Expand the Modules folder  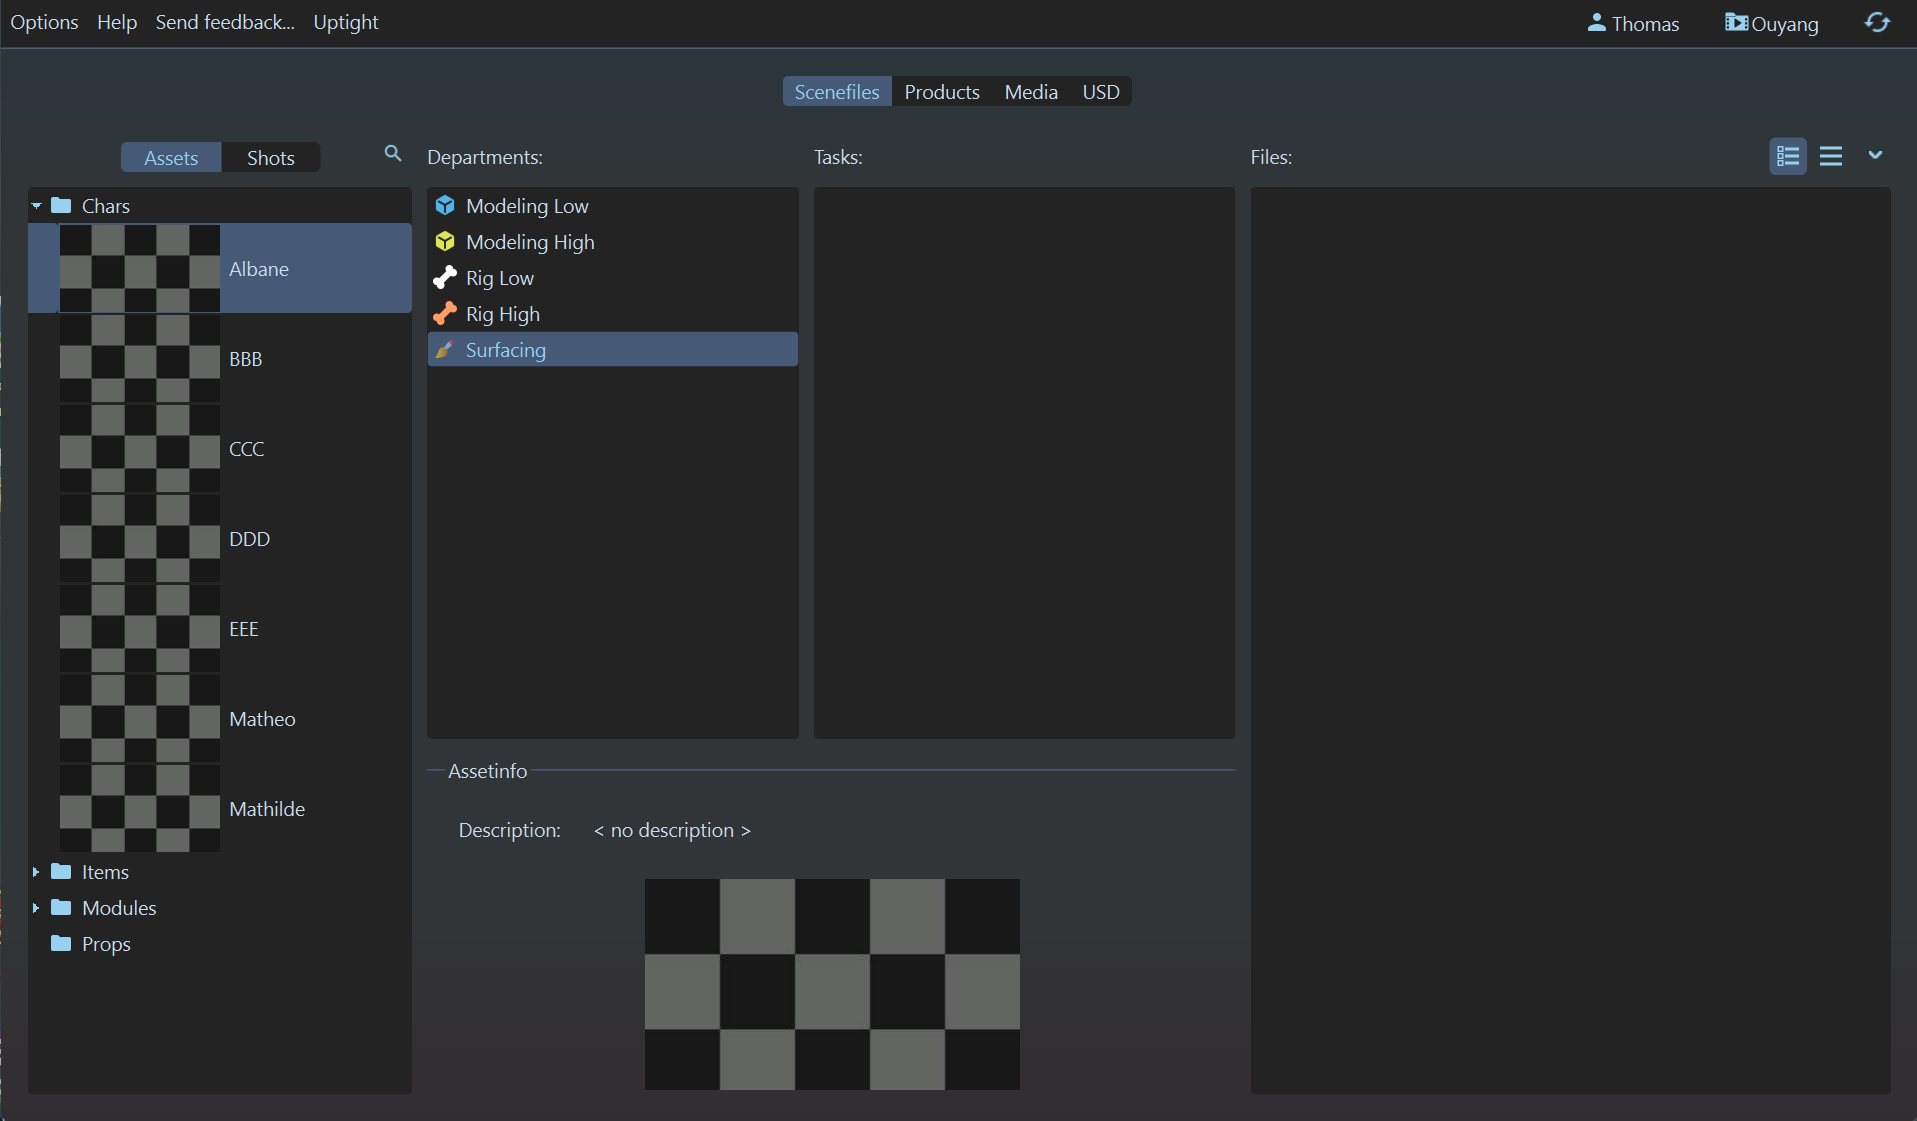pyautogui.click(x=36, y=908)
